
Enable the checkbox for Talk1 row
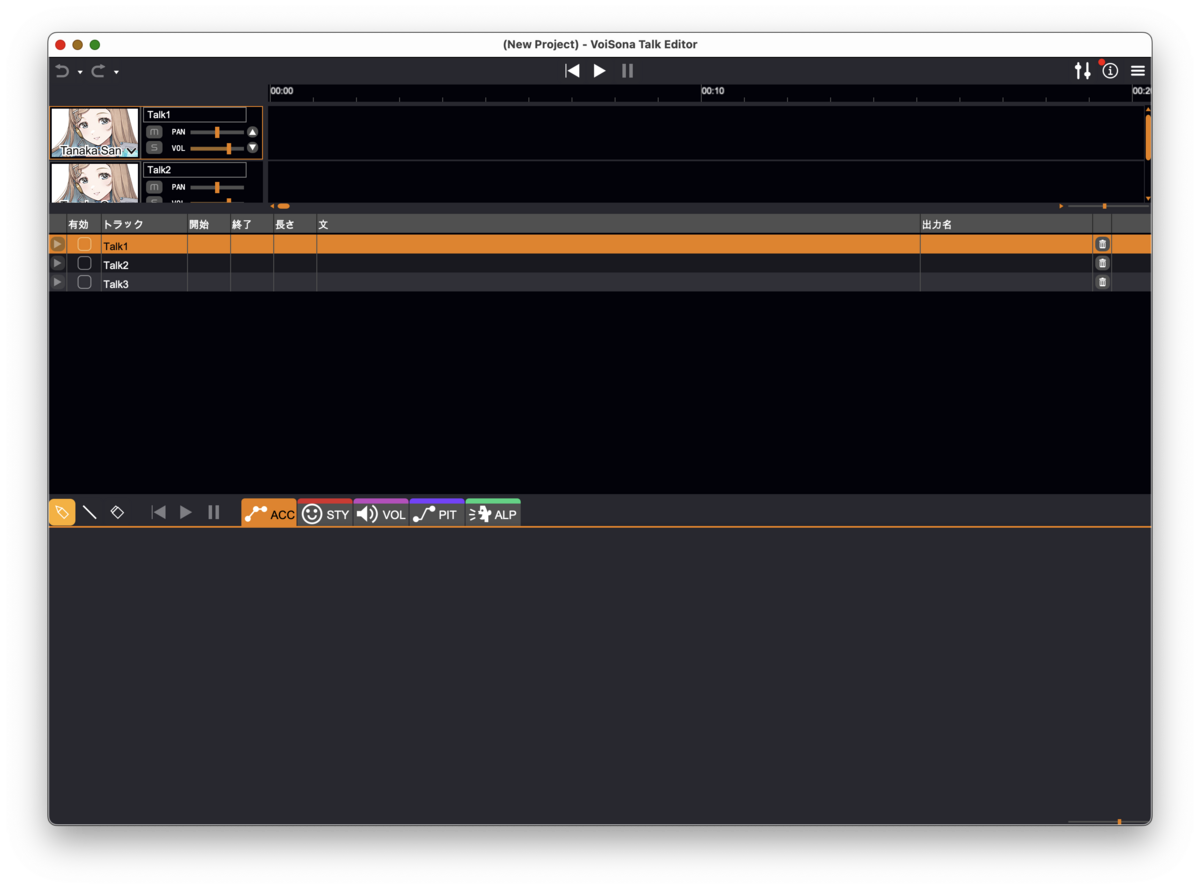tap(84, 244)
